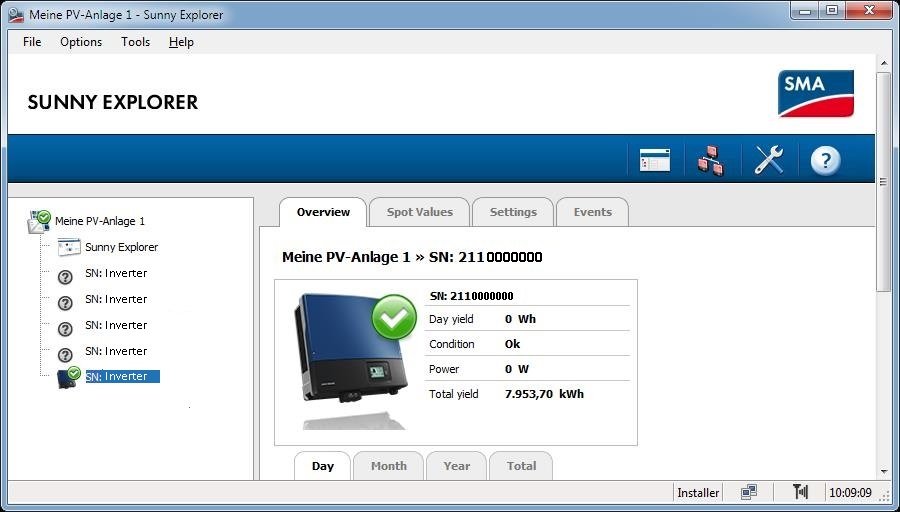This screenshot has width=900, height=512.
Task: Open the Options menu
Action: click(81, 42)
